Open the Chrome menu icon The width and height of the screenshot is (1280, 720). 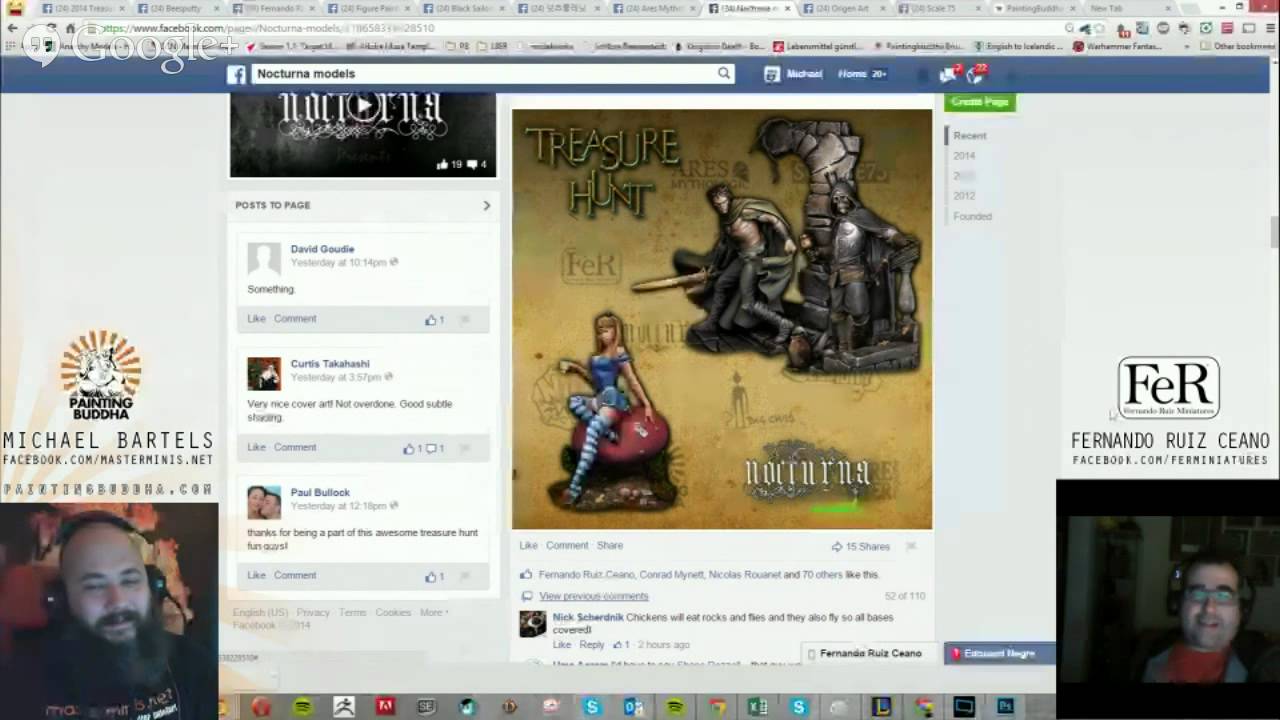pyautogui.click(x=1269, y=28)
